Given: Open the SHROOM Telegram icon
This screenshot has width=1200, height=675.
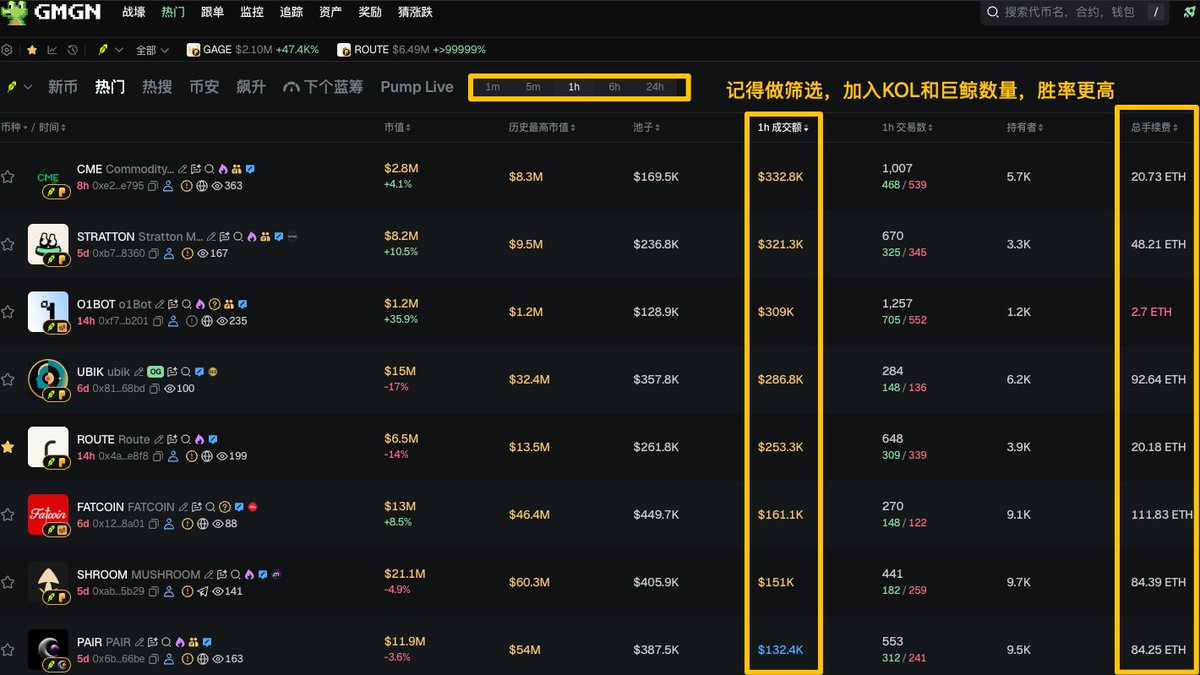Looking at the screenshot, I should (204, 591).
